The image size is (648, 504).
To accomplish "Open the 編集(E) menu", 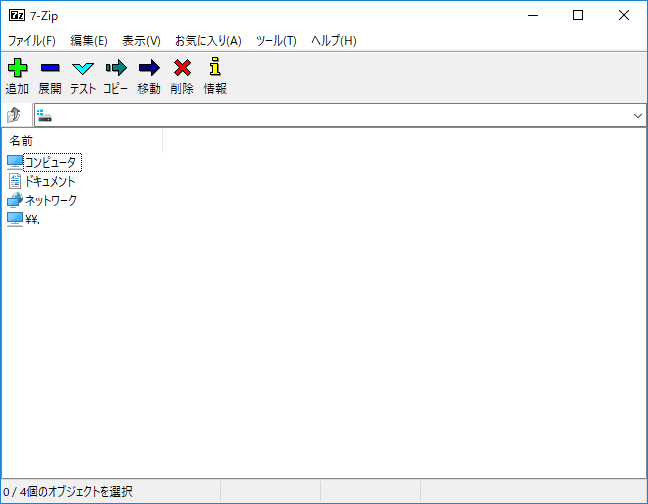I will (89, 40).
